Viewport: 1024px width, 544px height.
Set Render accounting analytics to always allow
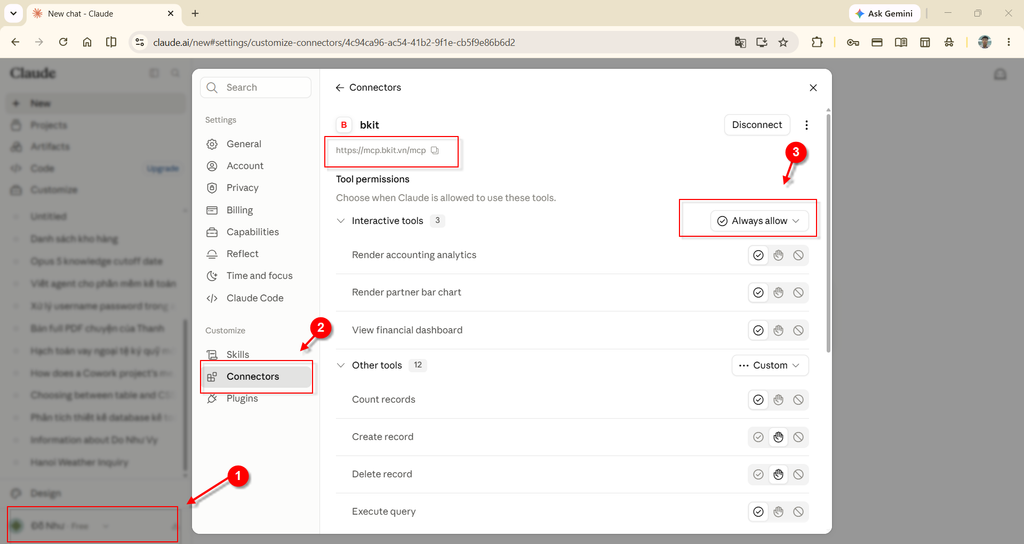[758, 255]
